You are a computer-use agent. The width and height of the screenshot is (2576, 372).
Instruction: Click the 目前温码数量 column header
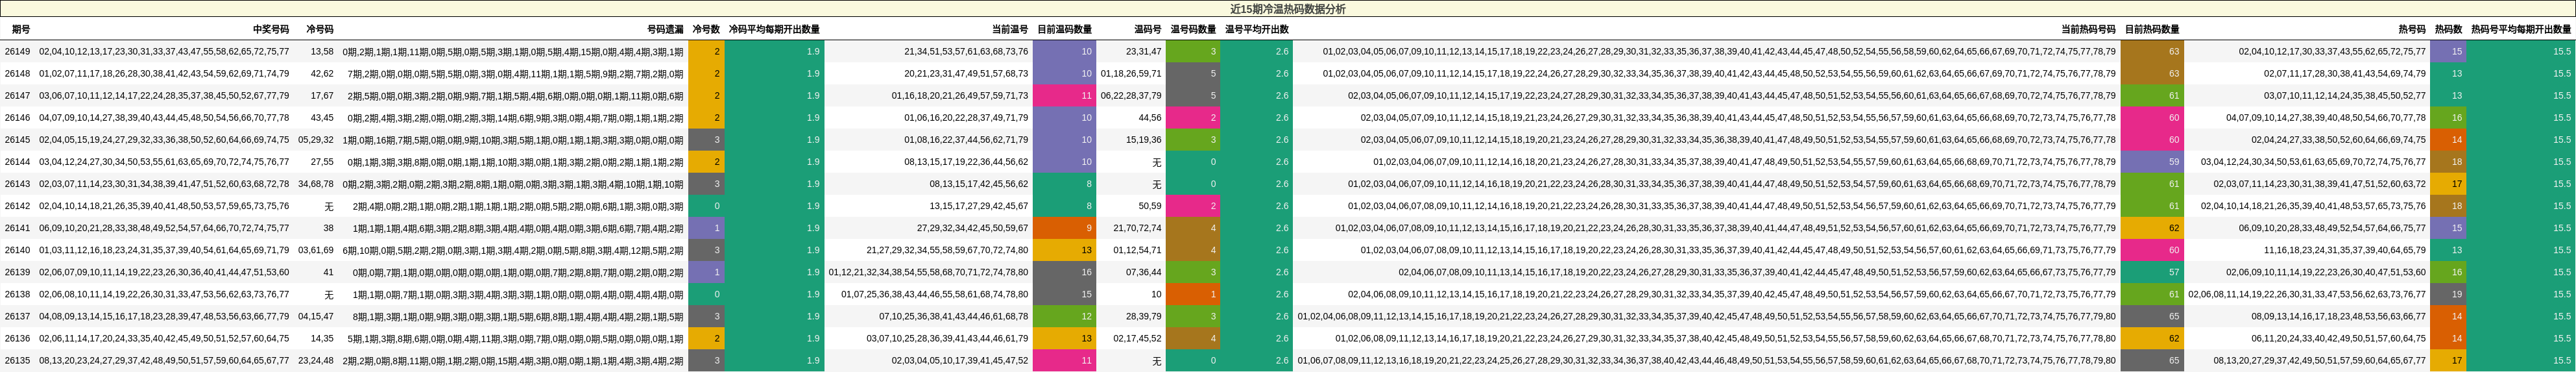tap(1064, 30)
